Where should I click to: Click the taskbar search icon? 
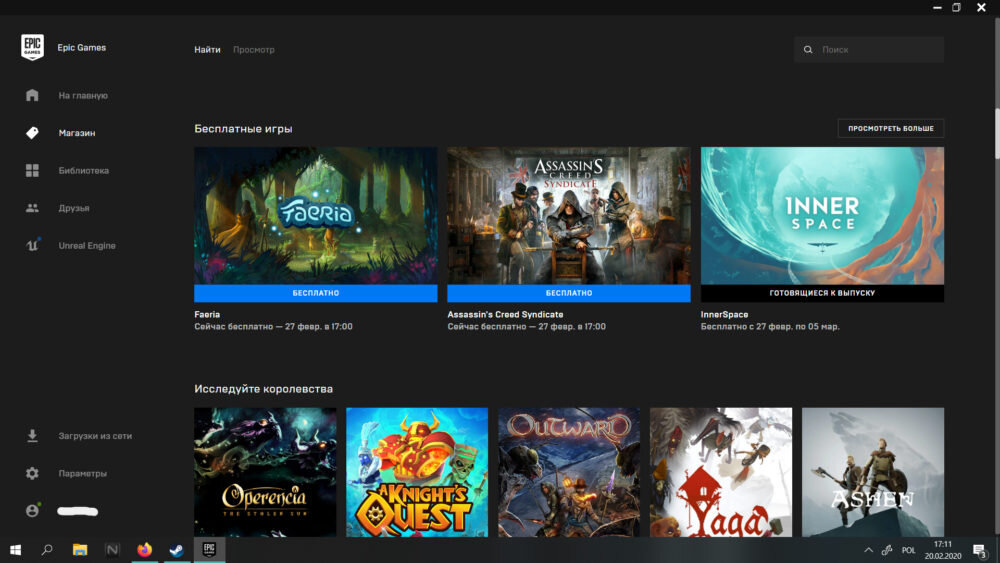[x=47, y=550]
